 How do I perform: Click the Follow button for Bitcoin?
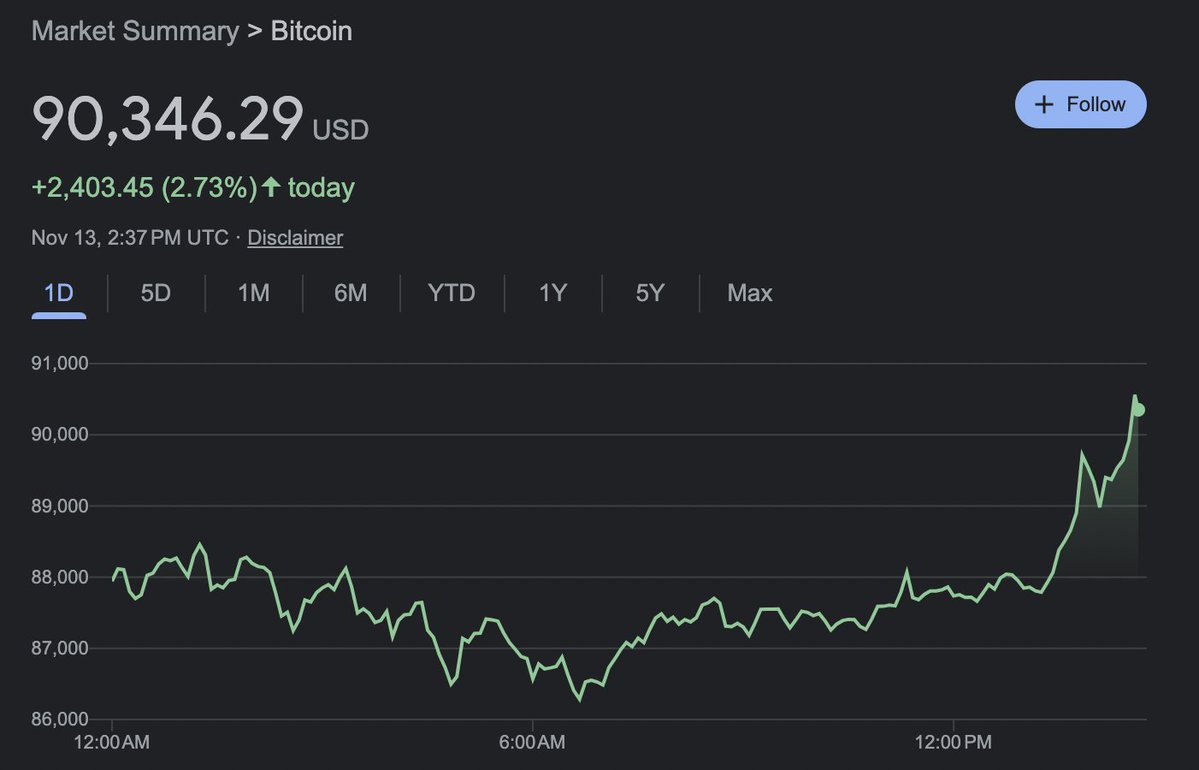pos(1081,104)
